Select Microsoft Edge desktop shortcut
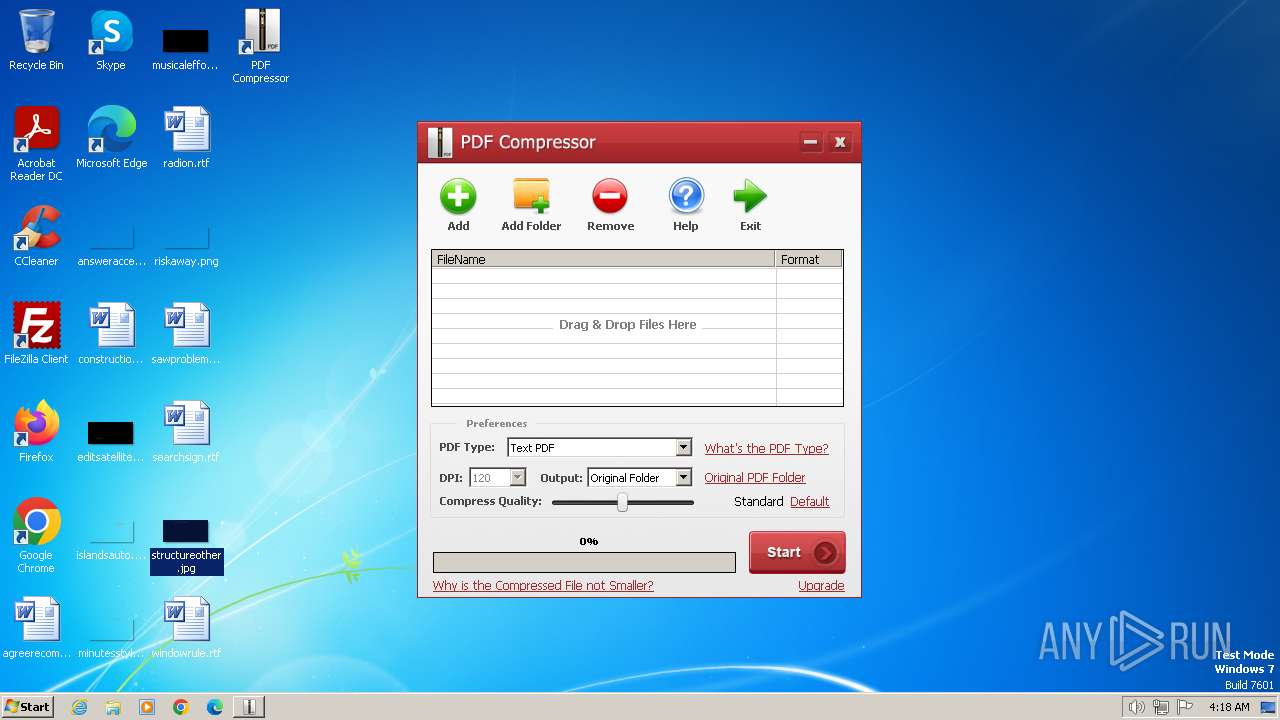 point(111,138)
